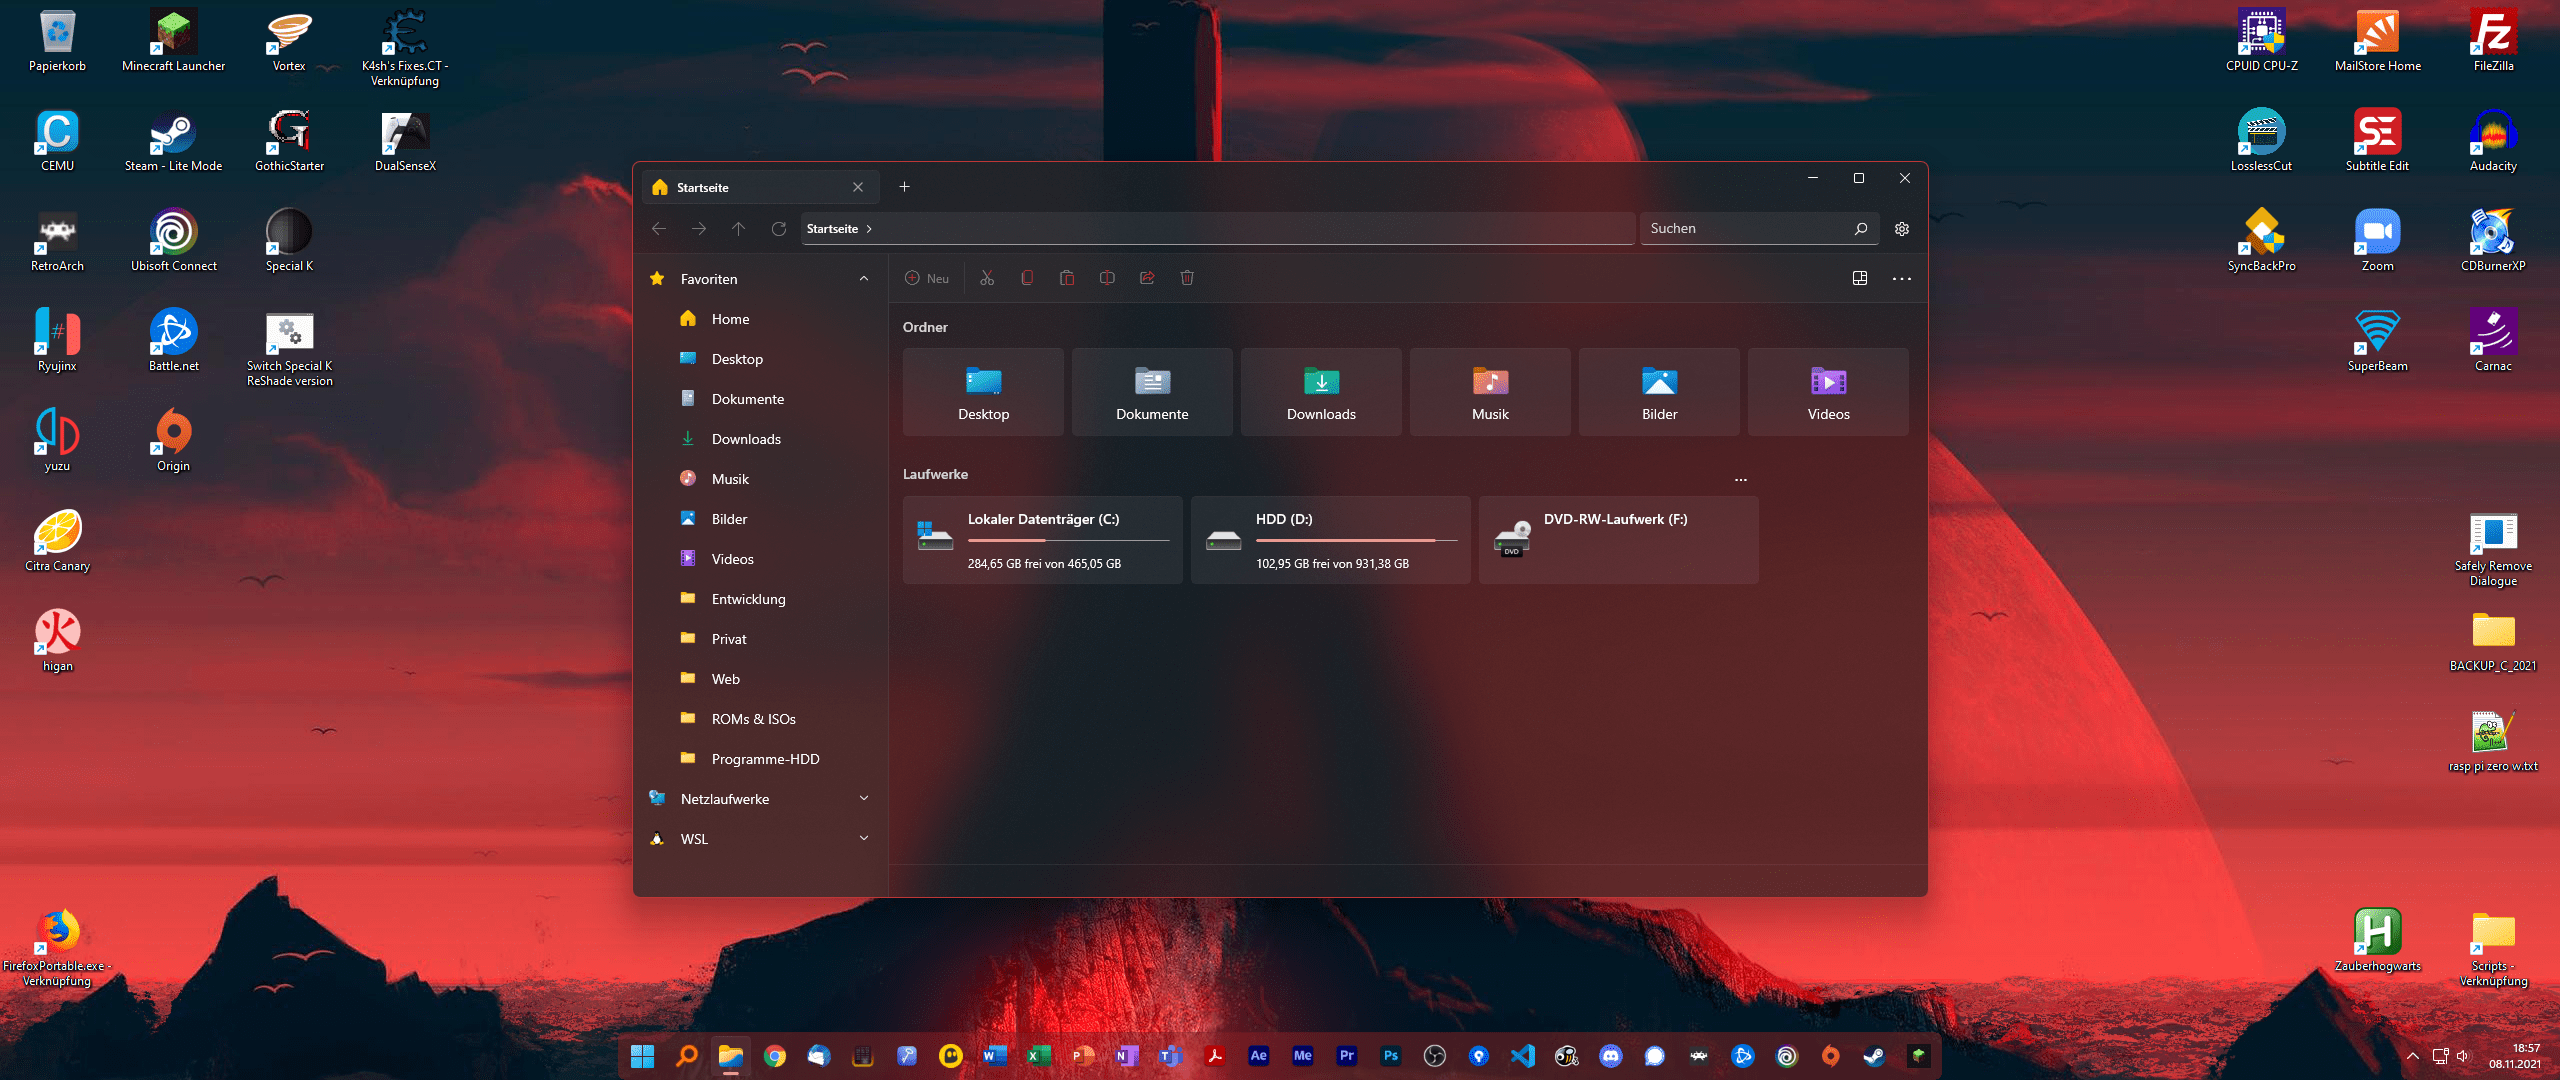Go forward with the right arrow
The image size is (2560, 1080).
(699, 229)
